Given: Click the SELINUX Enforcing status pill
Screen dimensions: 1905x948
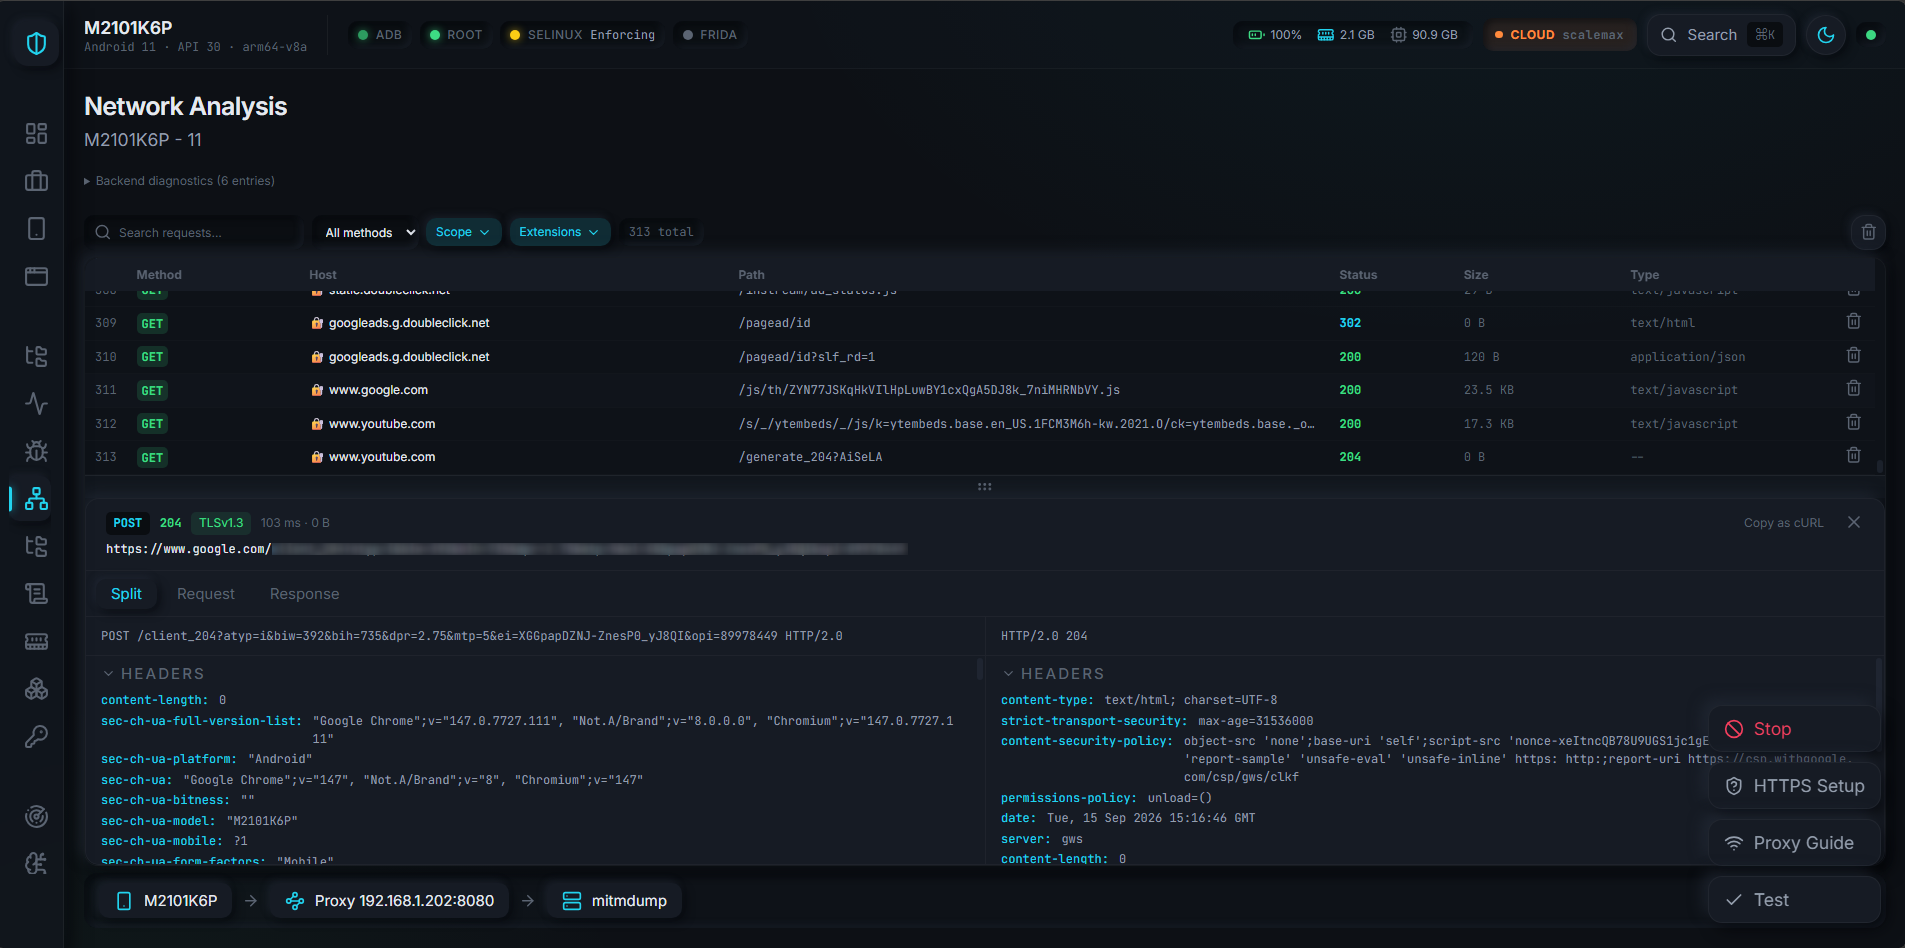Looking at the screenshot, I should click(582, 35).
